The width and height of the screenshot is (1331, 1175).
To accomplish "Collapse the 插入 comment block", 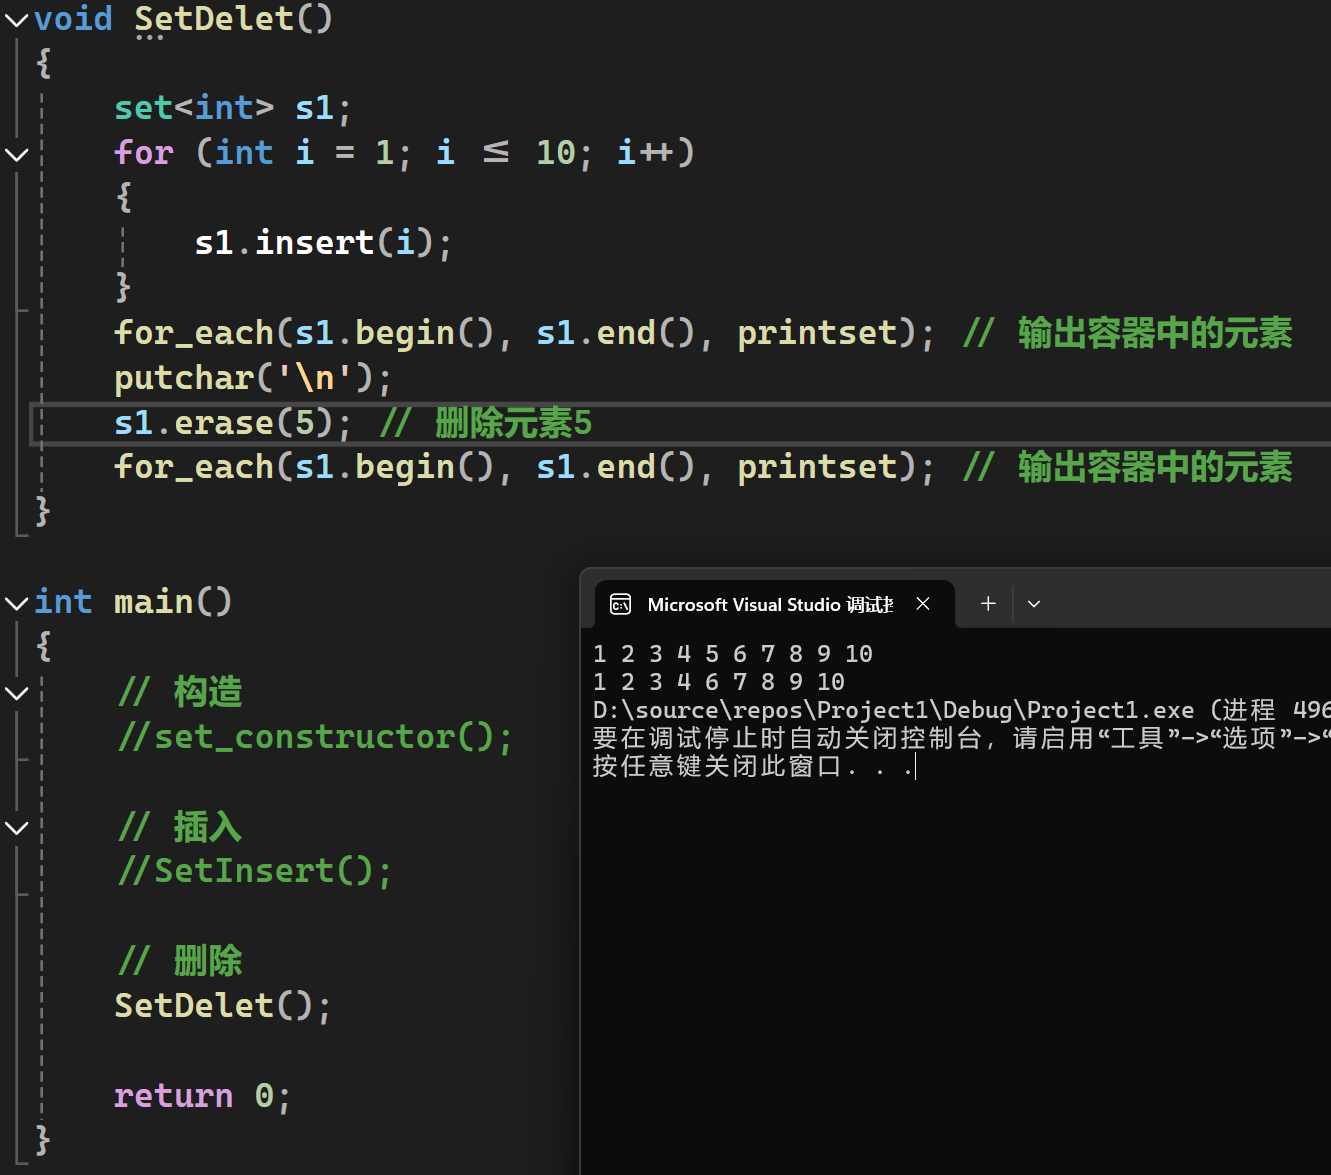I will 17,827.
